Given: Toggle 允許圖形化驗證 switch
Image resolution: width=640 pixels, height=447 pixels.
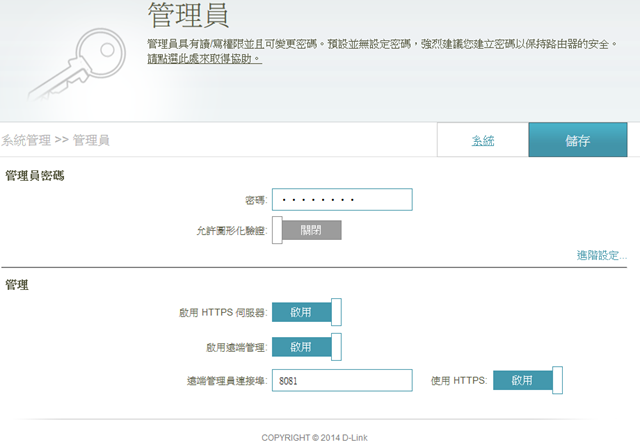Looking at the screenshot, I should click(x=307, y=230).
